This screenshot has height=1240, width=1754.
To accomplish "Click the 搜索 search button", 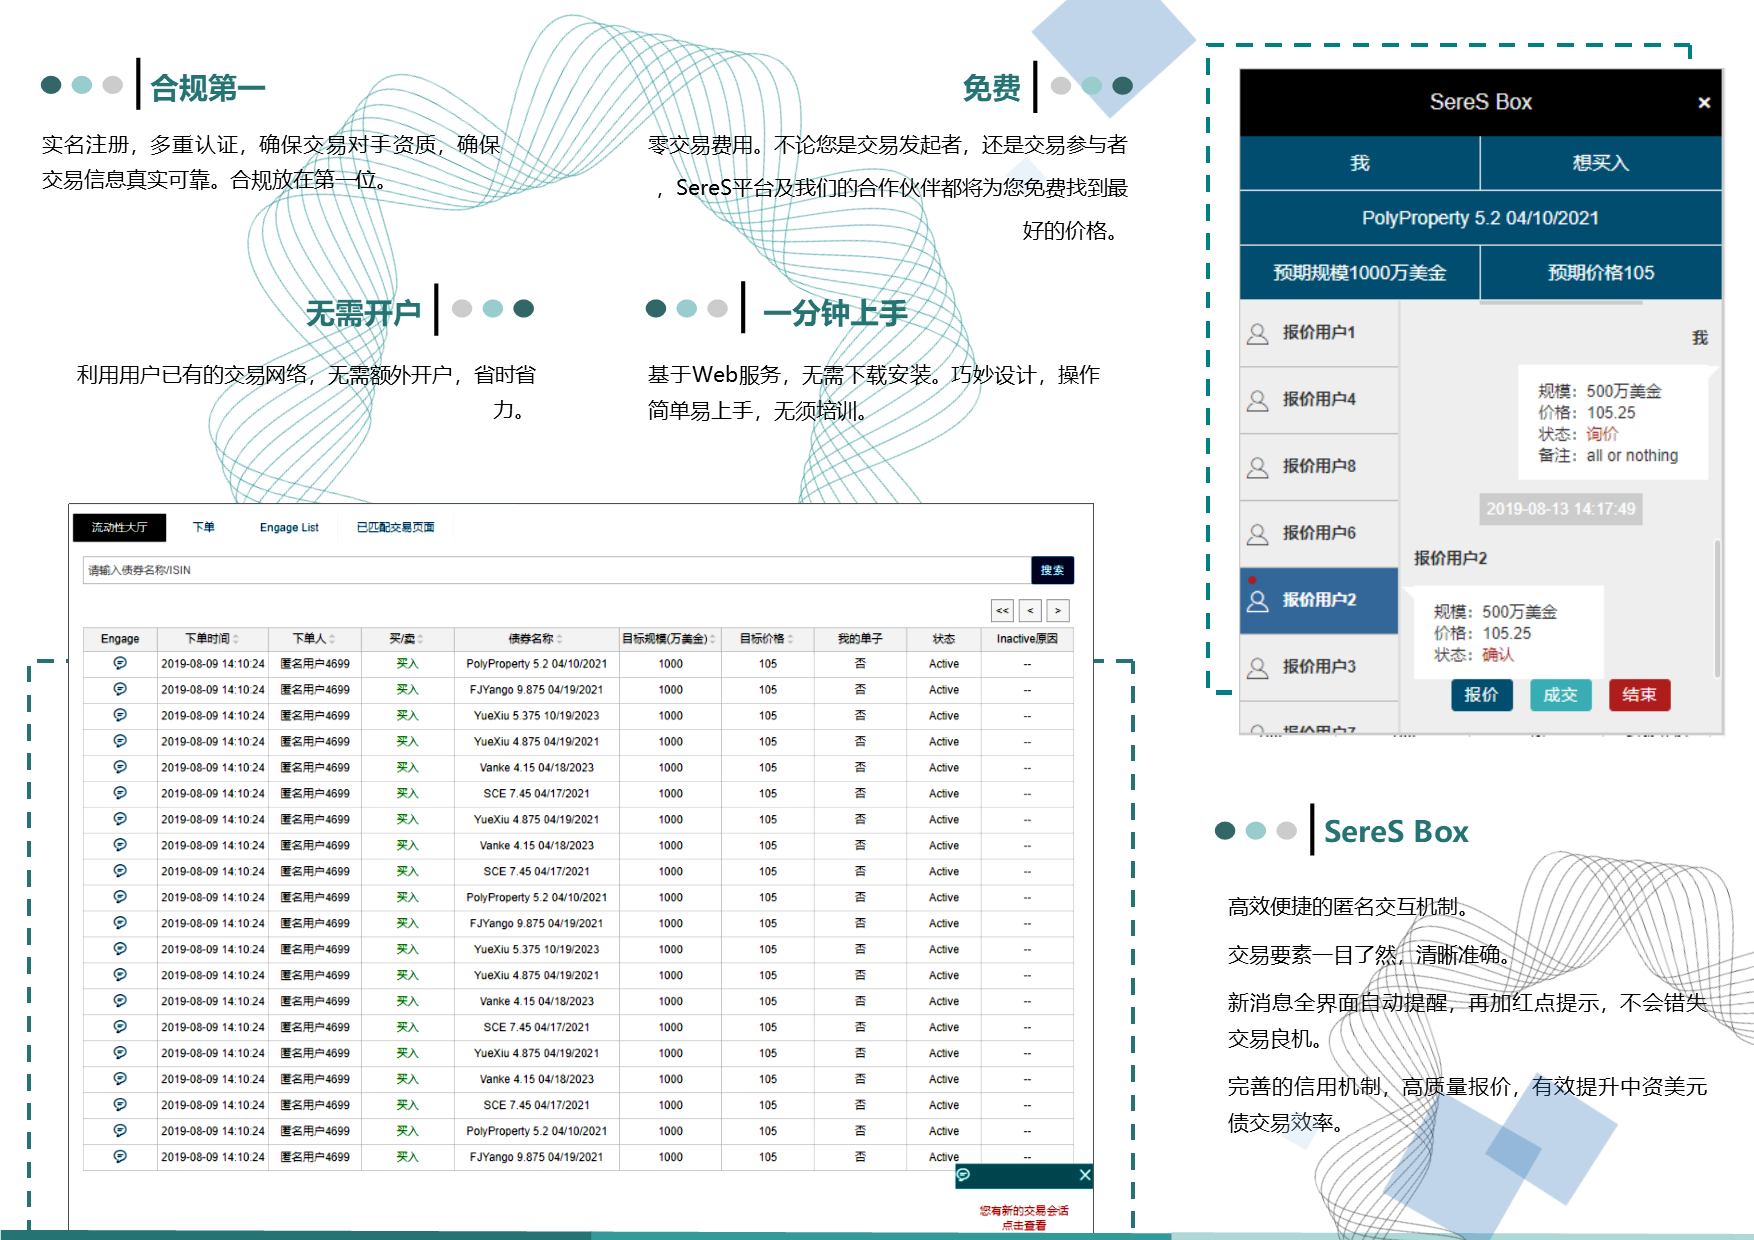I will (1052, 570).
